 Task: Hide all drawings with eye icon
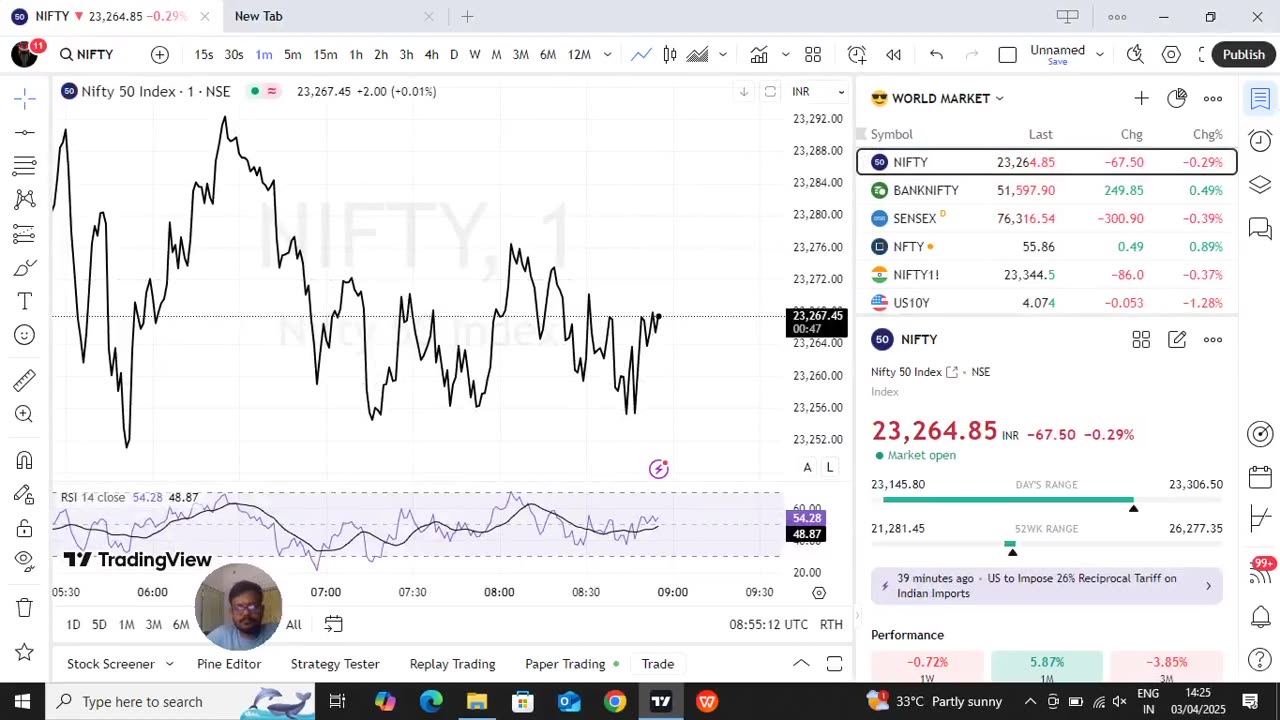click(25, 560)
